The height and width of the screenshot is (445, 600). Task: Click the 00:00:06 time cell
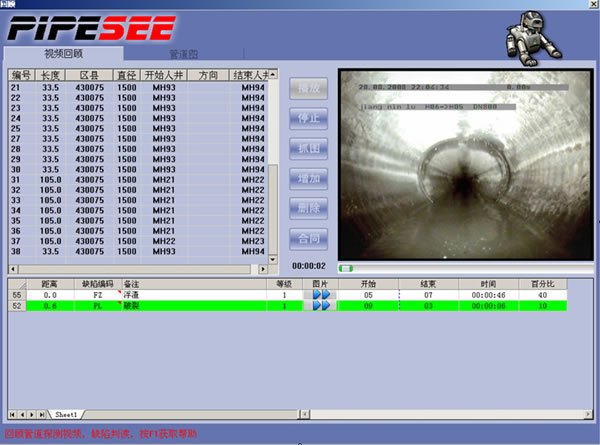[x=489, y=306]
